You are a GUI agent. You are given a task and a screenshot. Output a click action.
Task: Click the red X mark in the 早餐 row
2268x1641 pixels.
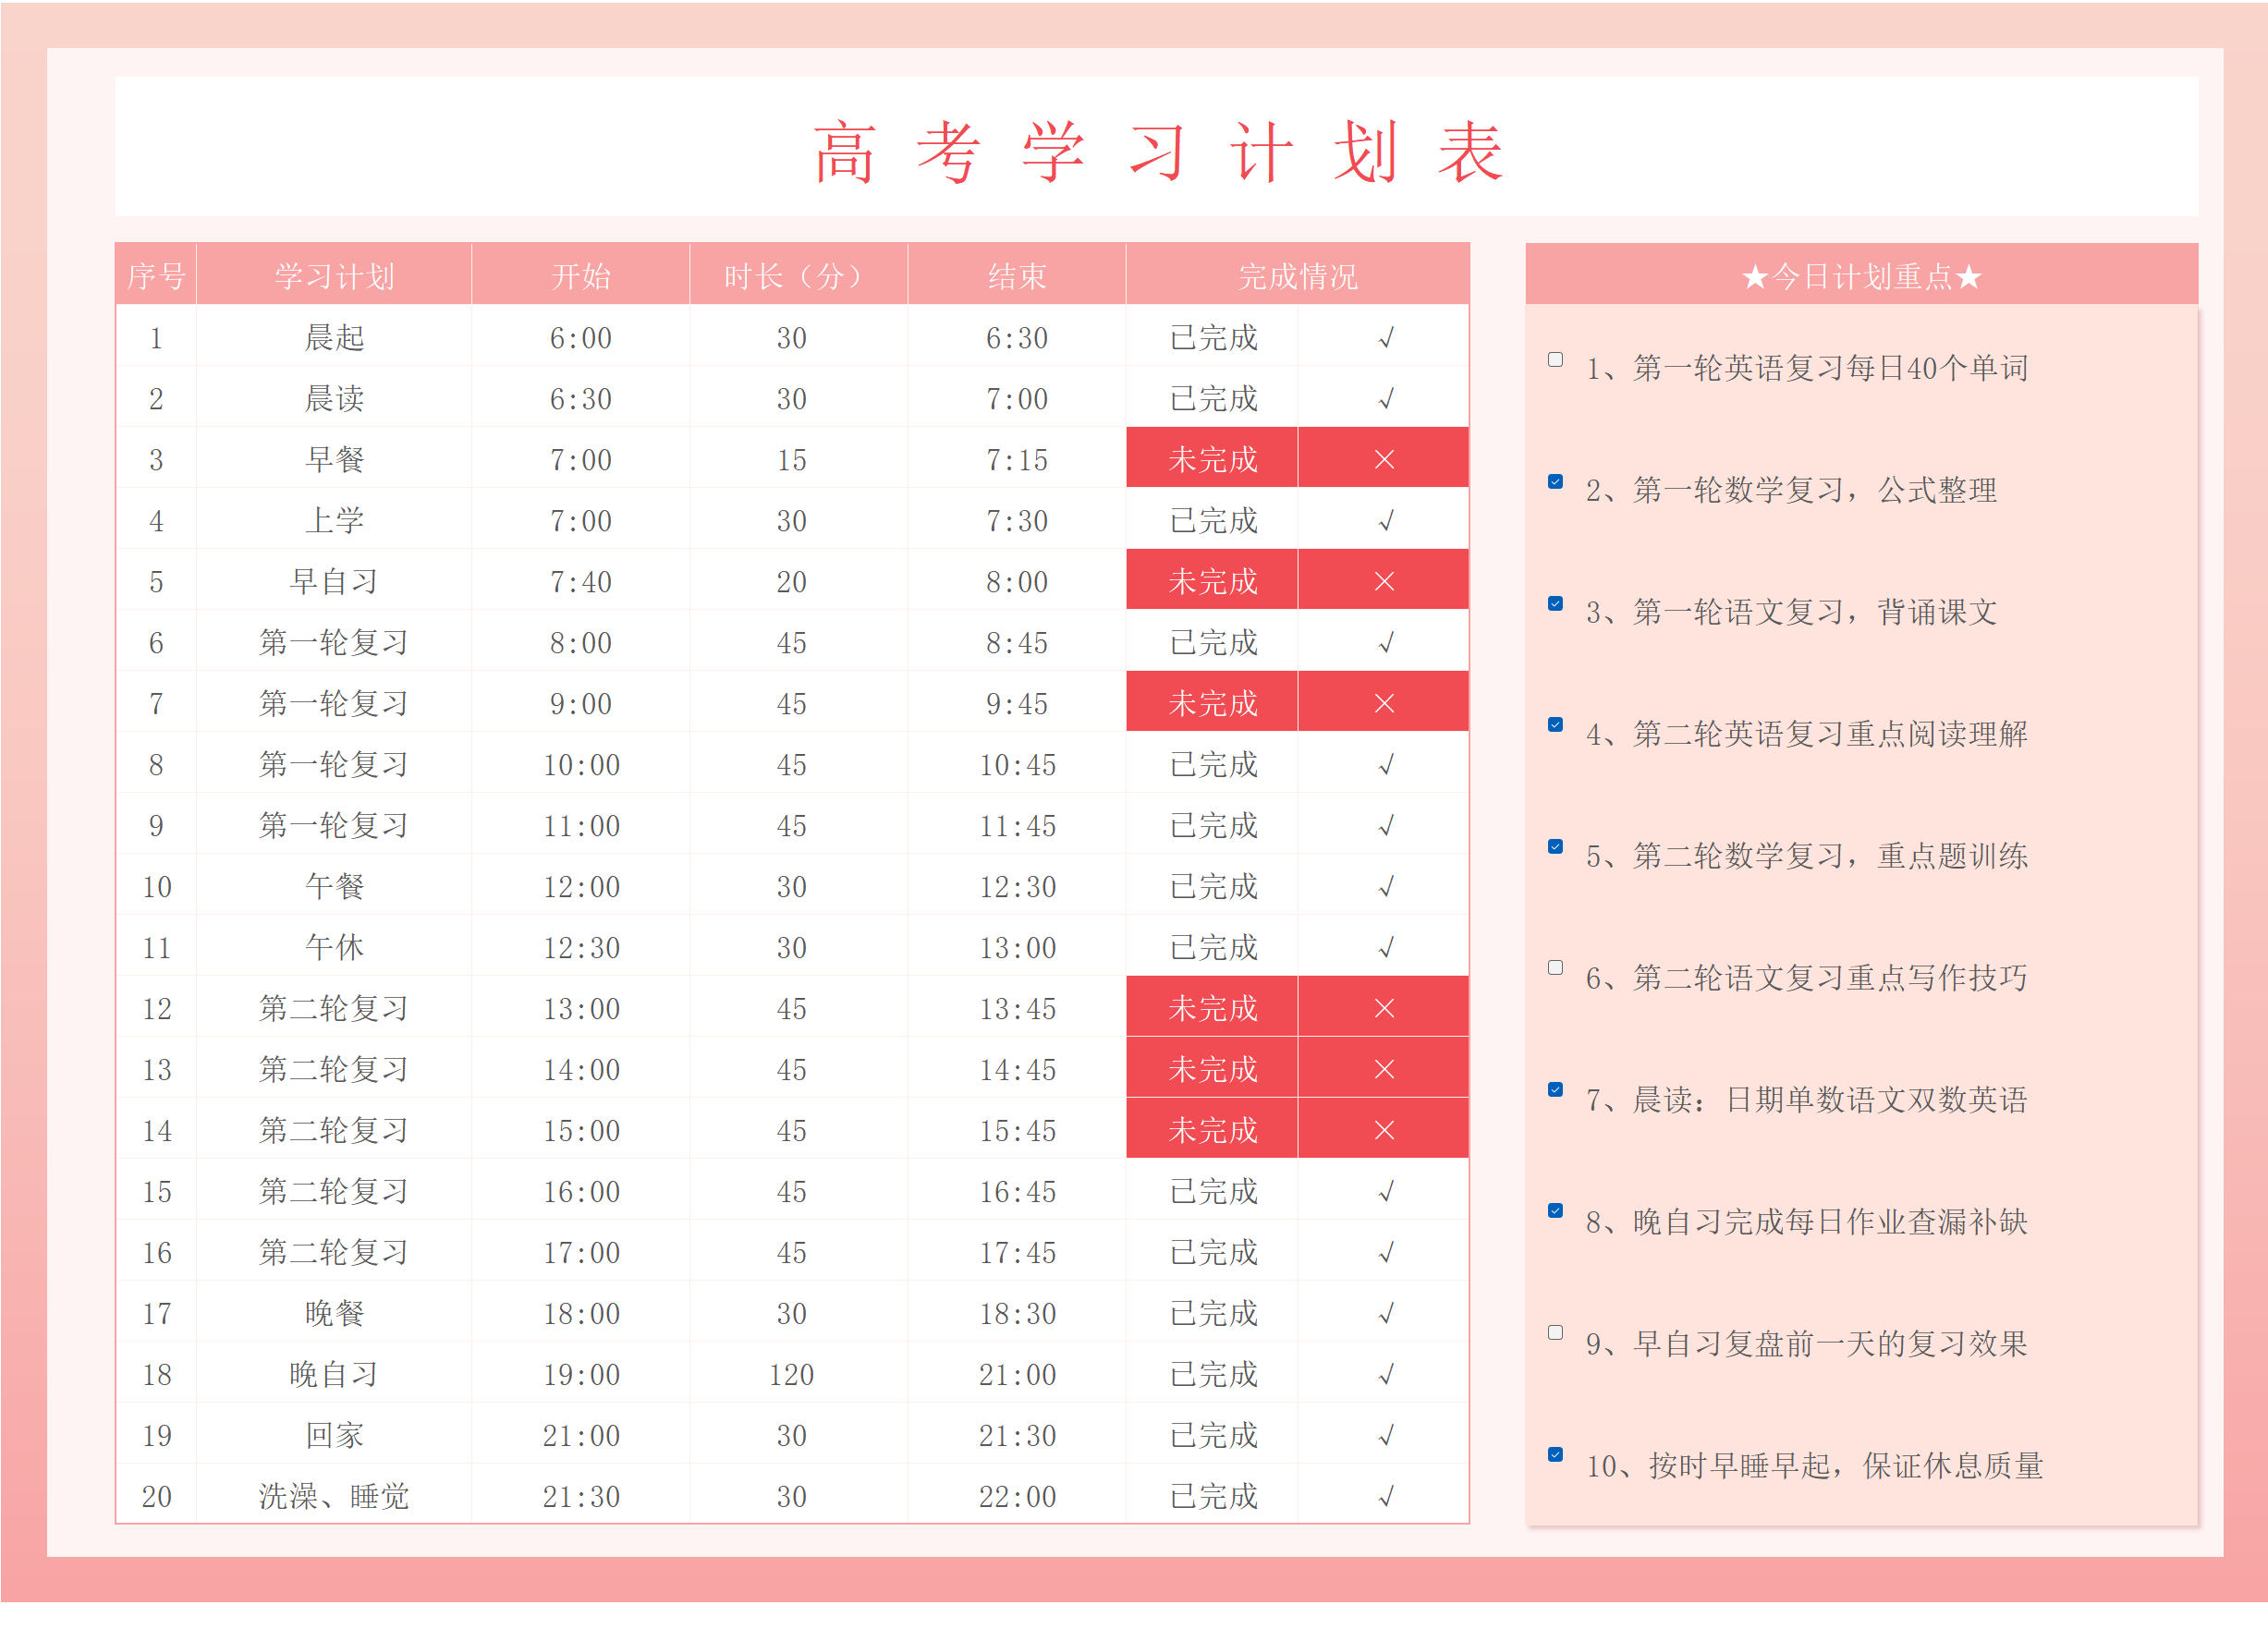click(1384, 459)
